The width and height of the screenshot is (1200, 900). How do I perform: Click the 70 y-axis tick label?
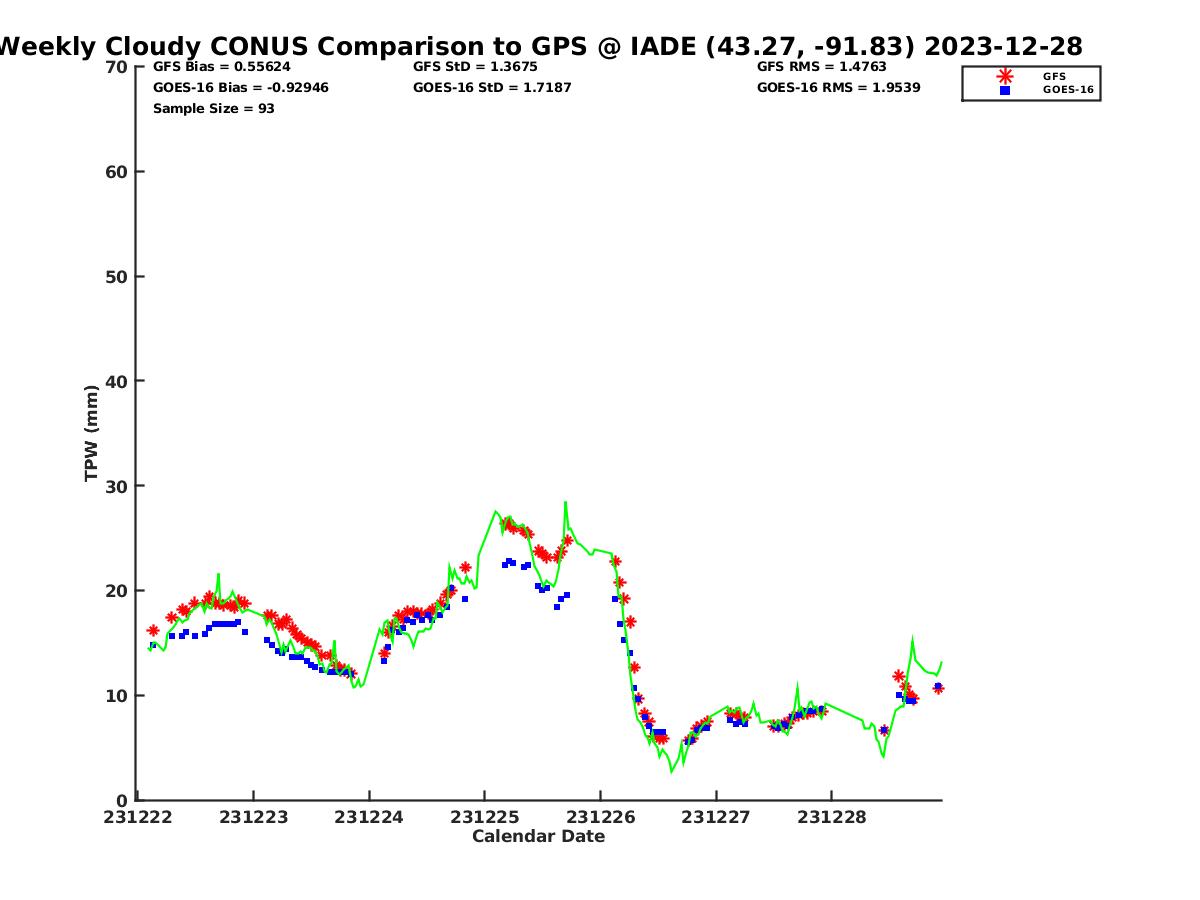point(117,67)
